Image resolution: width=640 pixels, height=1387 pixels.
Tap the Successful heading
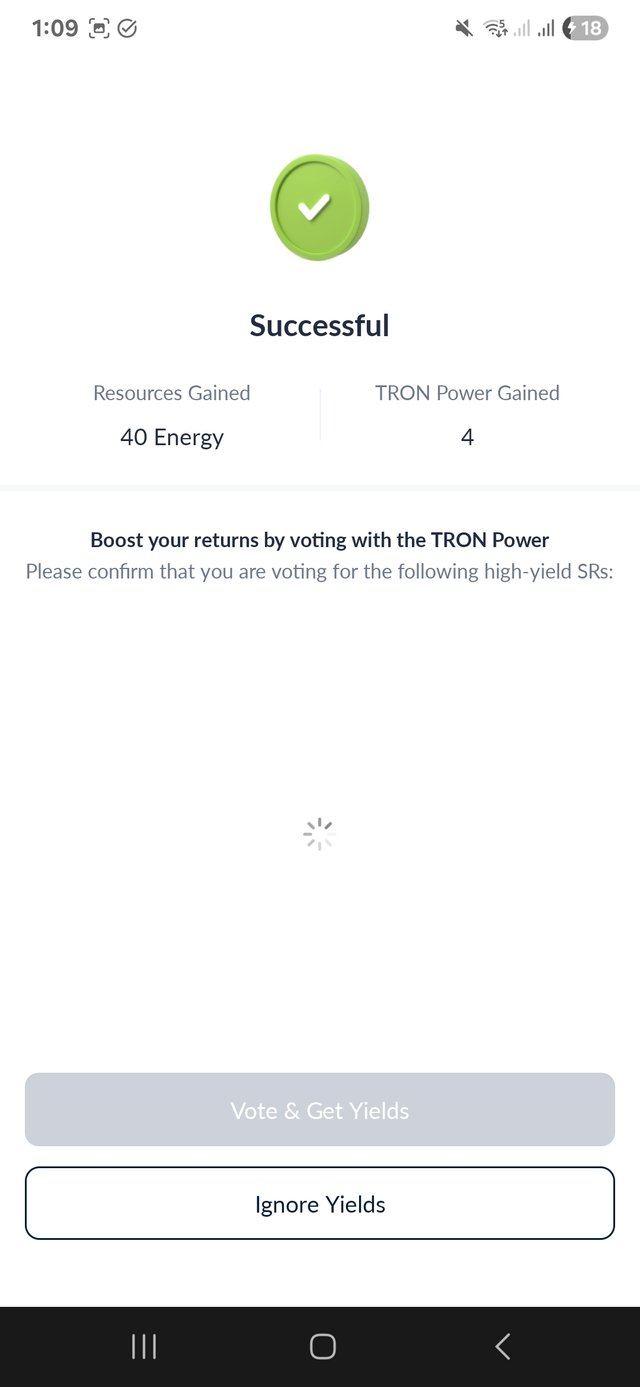320,325
